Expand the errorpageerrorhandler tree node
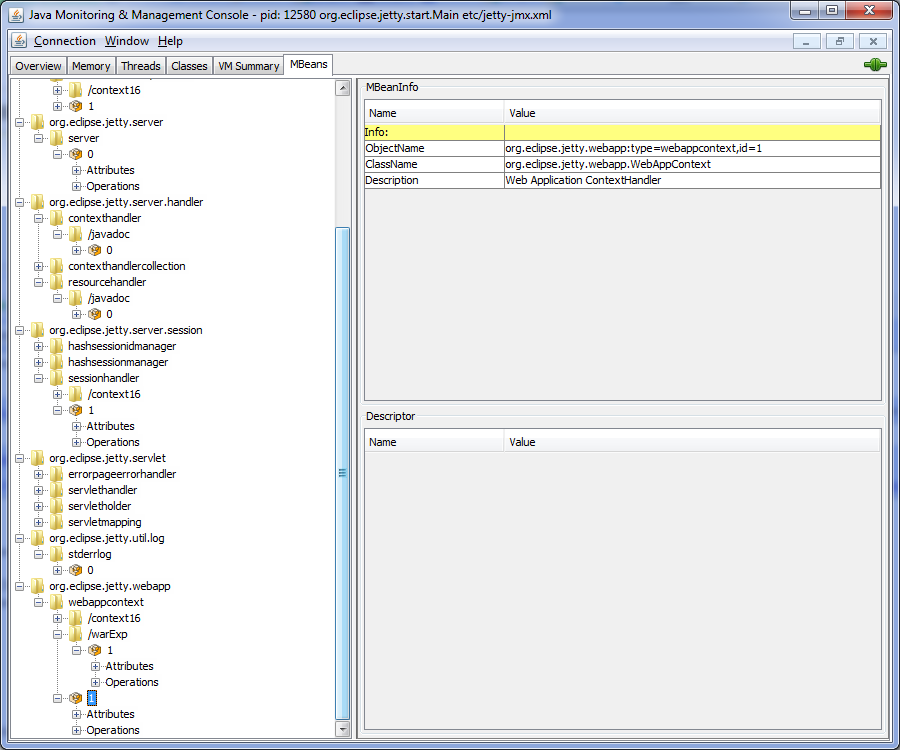The width and height of the screenshot is (900, 750). [x=39, y=474]
